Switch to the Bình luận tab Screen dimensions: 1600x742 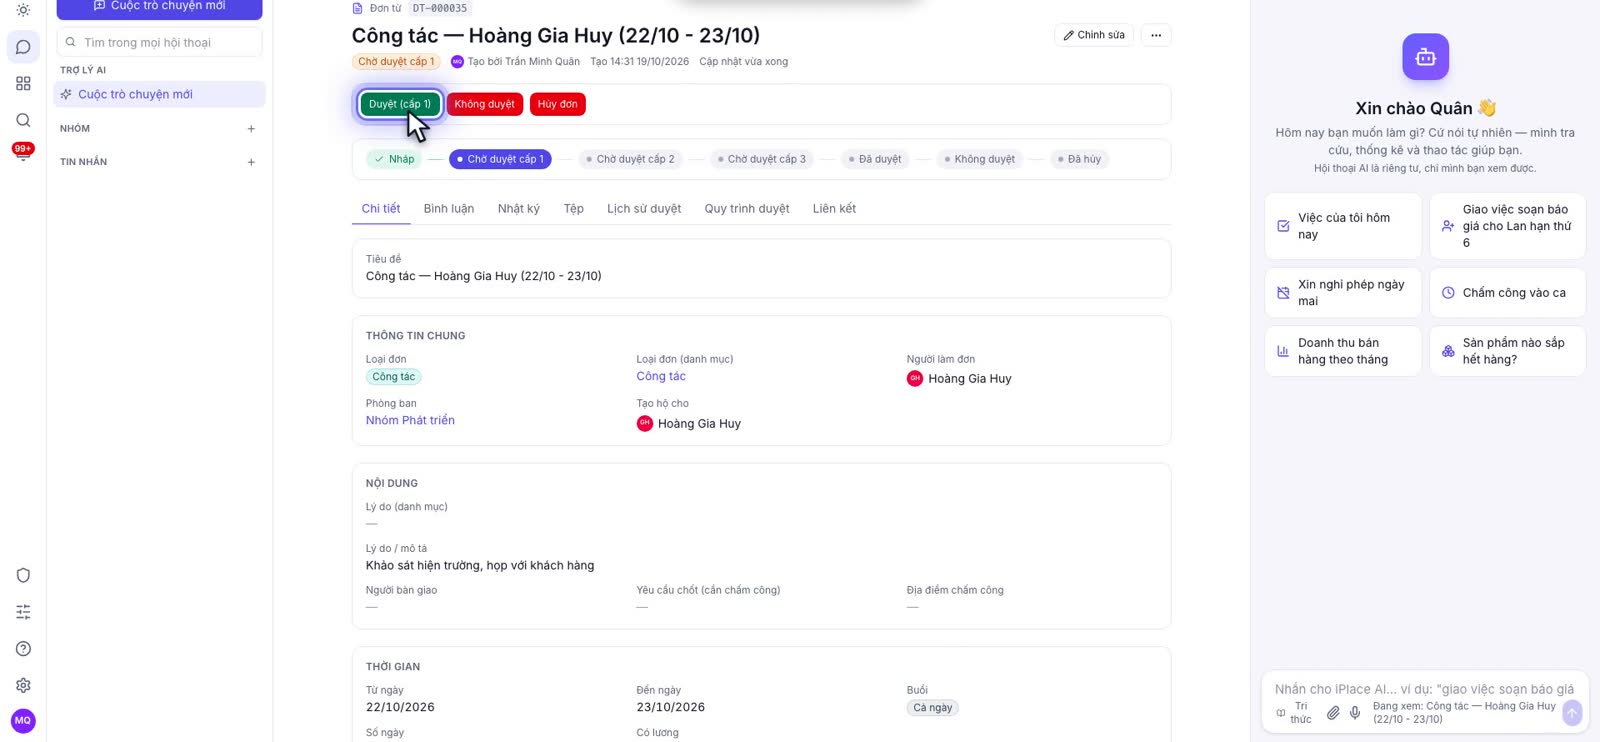click(449, 209)
